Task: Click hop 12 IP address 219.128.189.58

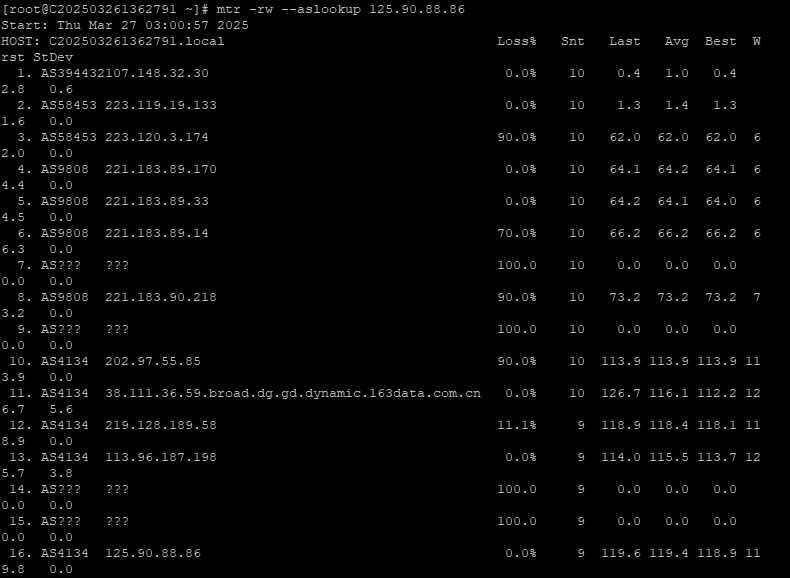Action: 160,425
